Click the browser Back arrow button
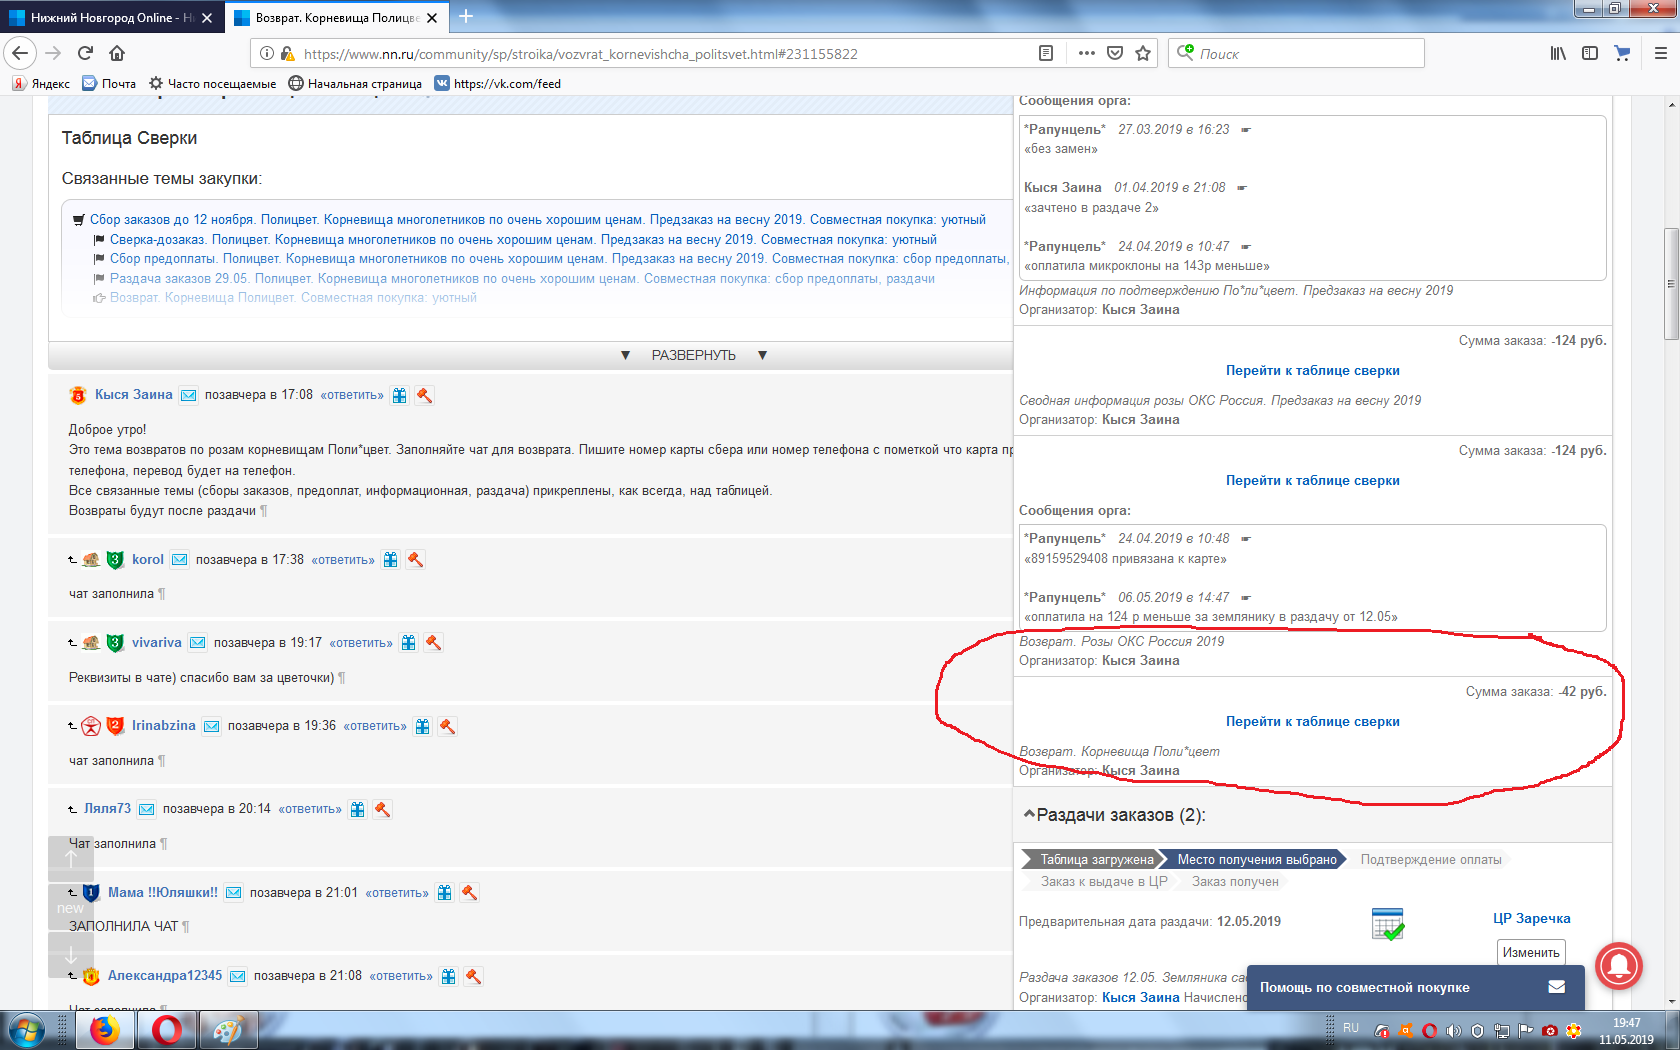 [20, 53]
